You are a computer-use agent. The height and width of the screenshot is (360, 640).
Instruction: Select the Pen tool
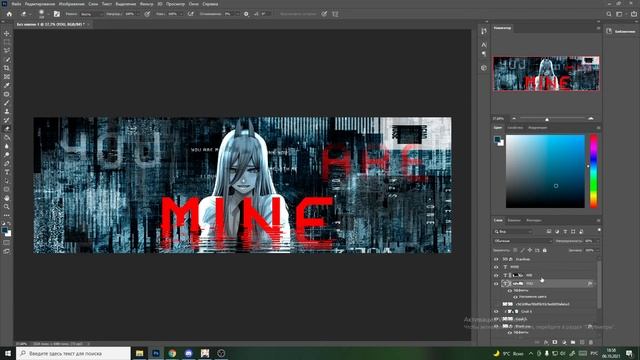[x=7, y=163]
